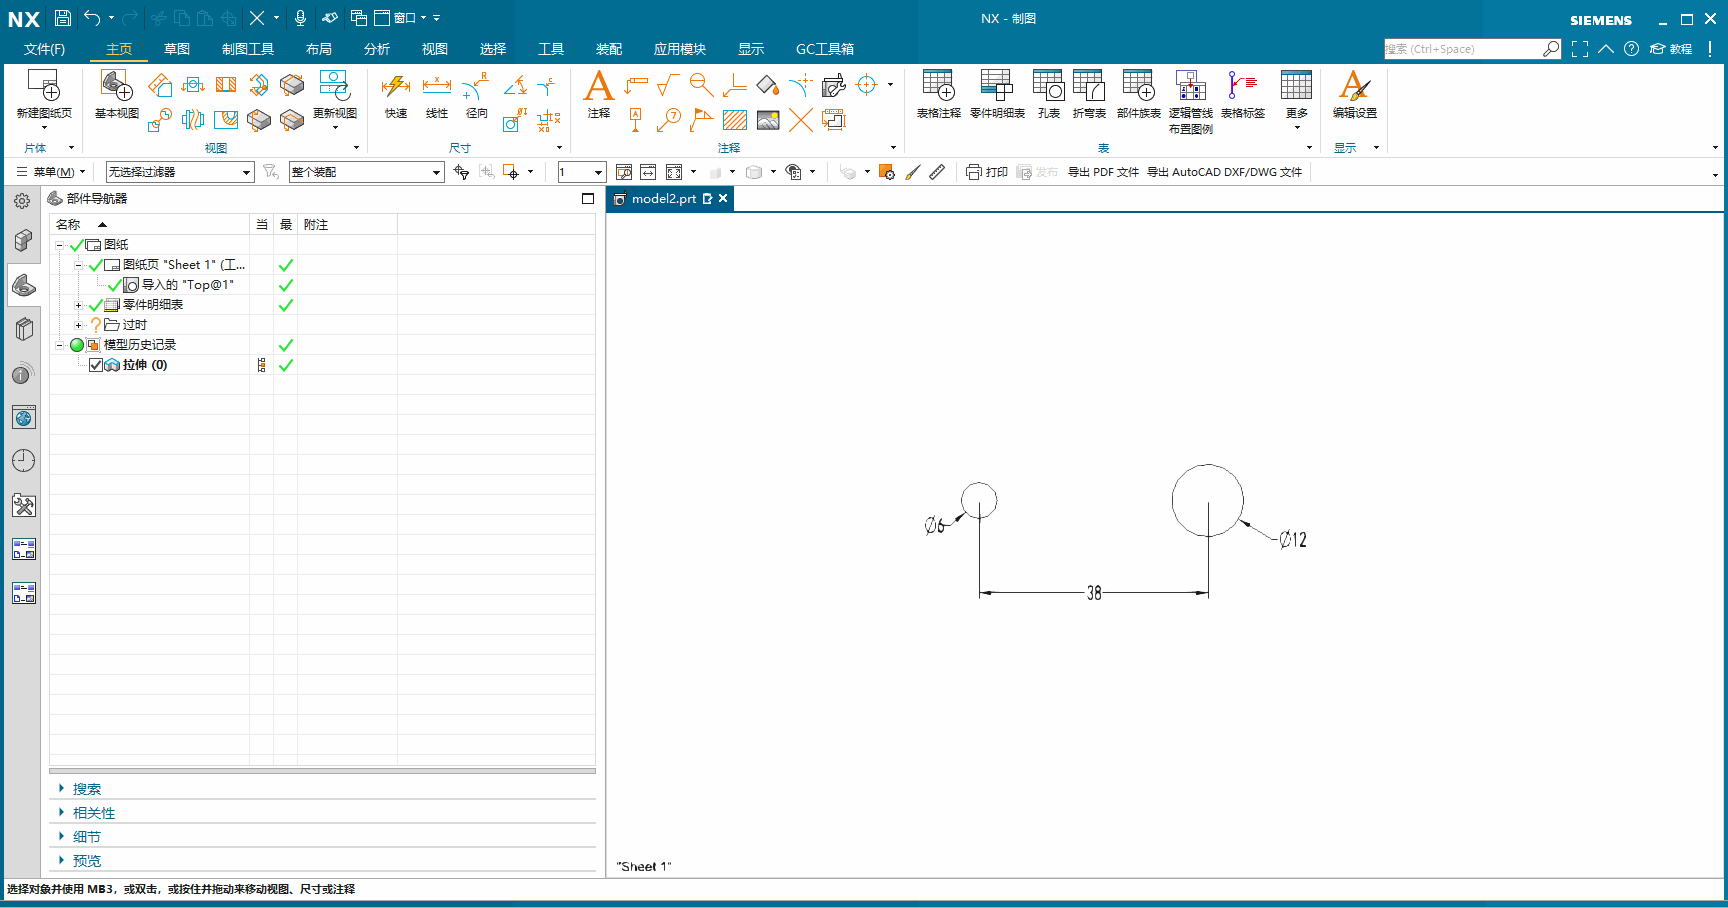Toggle full screen mode icon near search
The width and height of the screenshot is (1728, 908).
tap(1580, 49)
